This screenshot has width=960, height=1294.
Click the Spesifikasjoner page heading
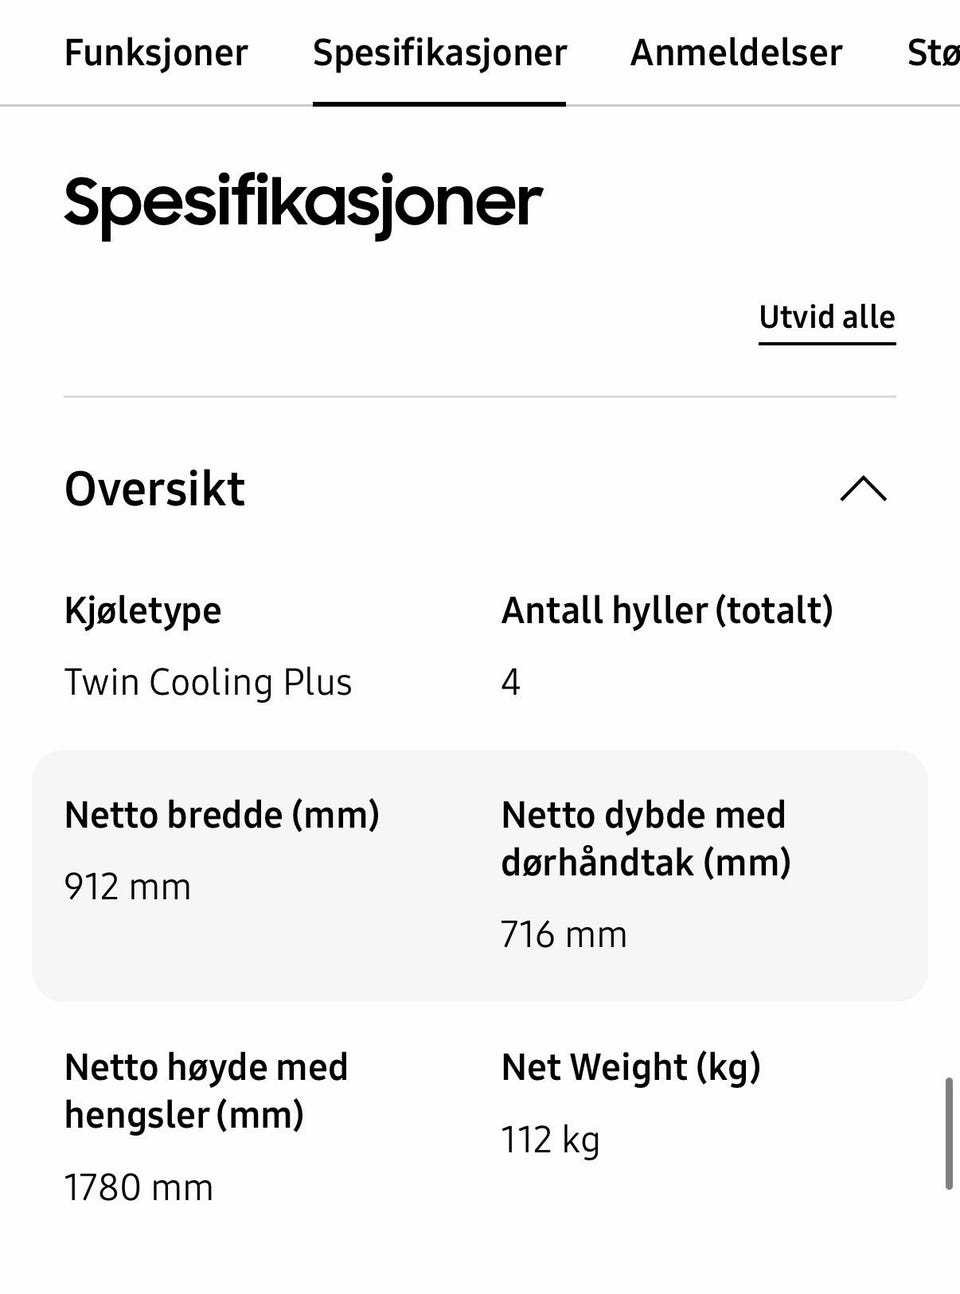point(303,205)
